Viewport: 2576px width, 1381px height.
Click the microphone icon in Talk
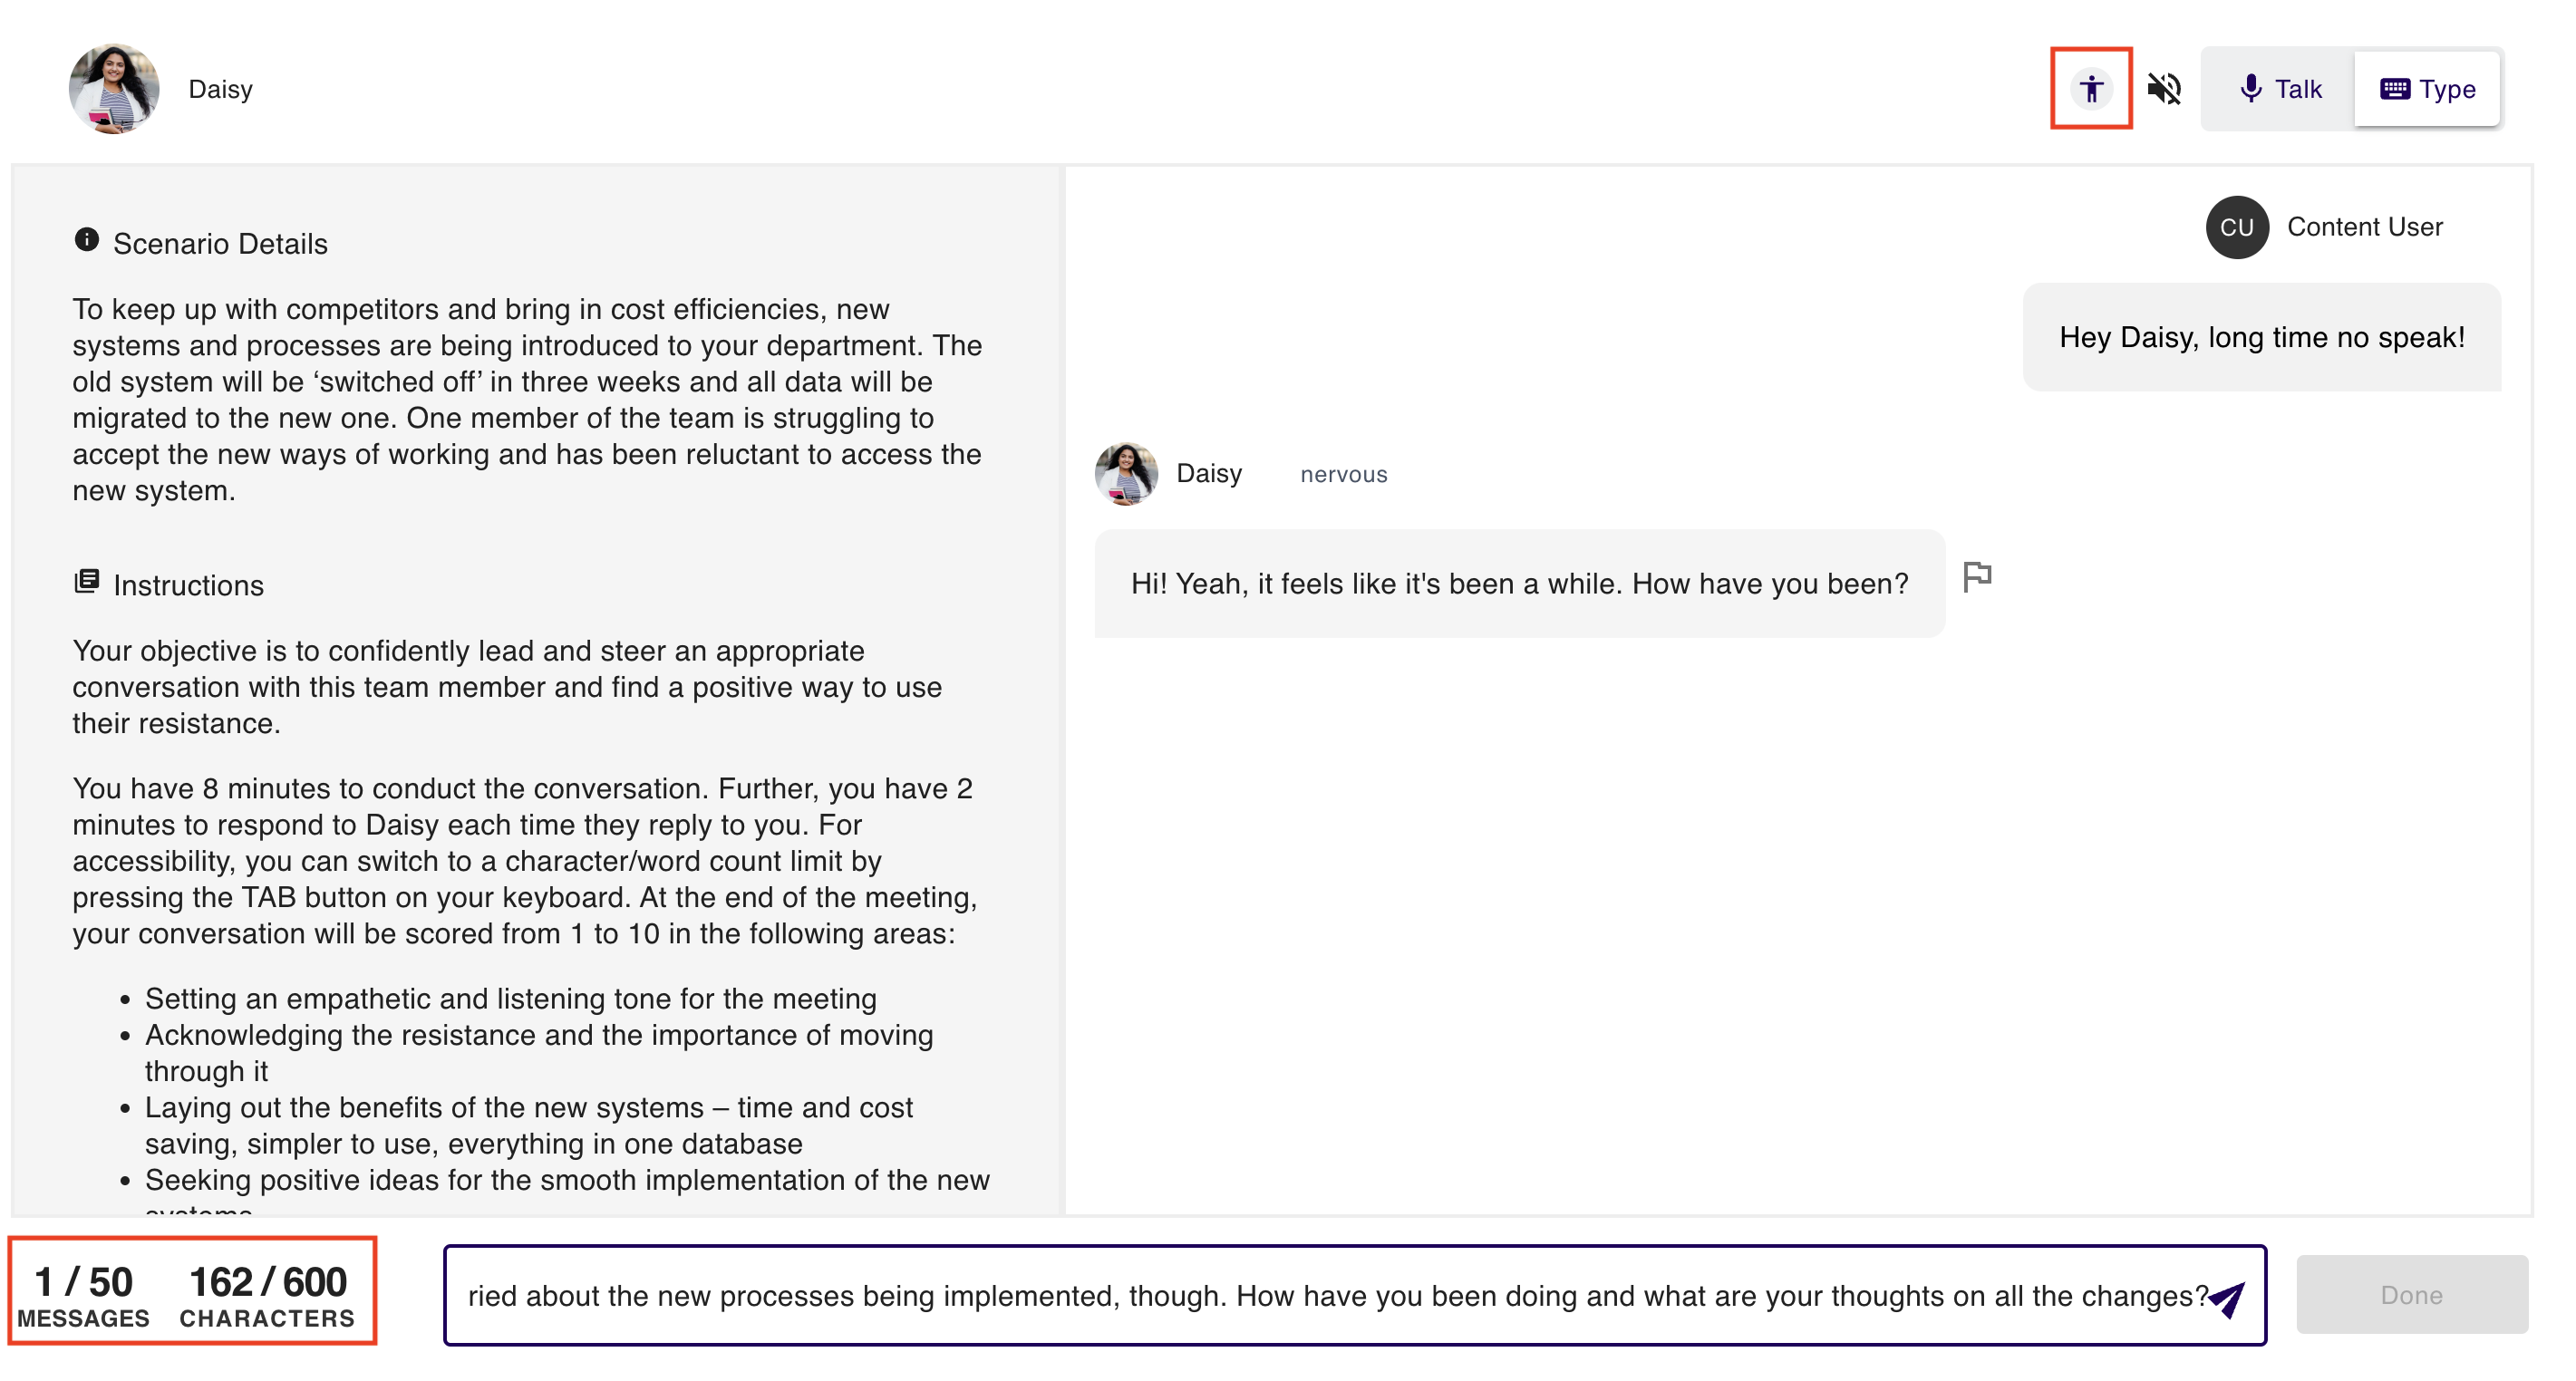click(x=2250, y=89)
